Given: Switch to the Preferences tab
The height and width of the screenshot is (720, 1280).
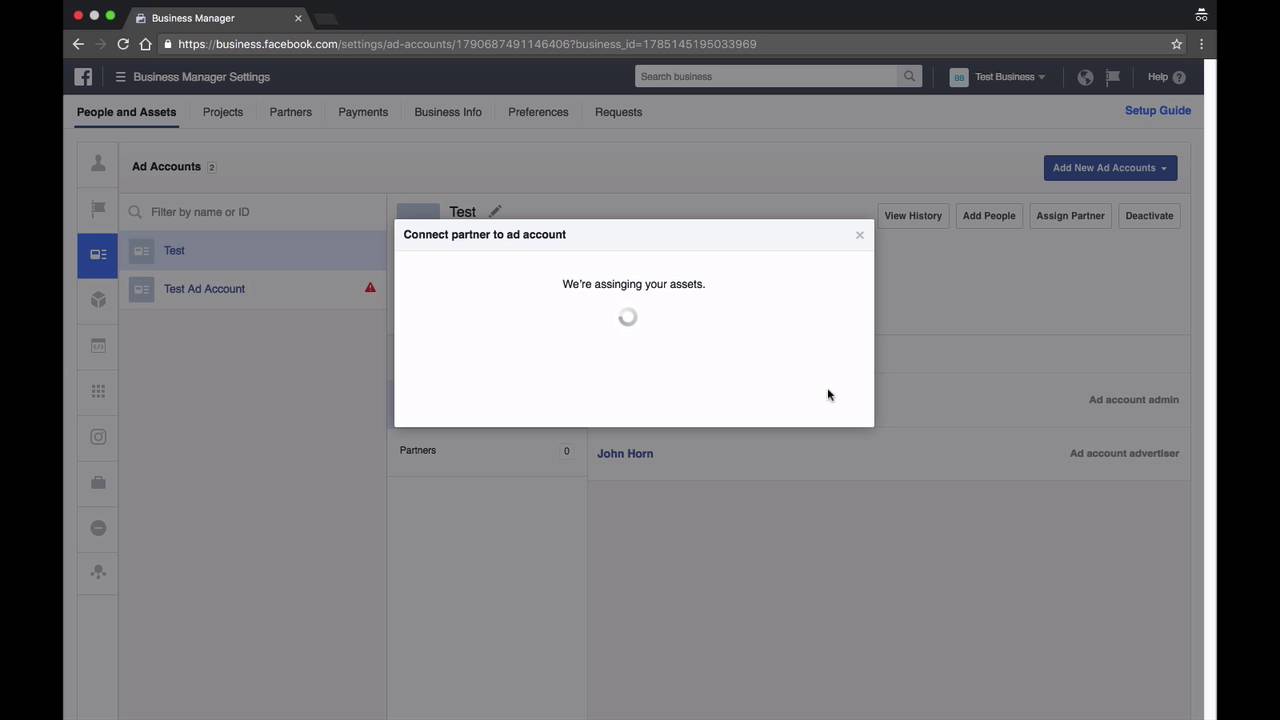Looking at the screenshot, I should 538,112.
